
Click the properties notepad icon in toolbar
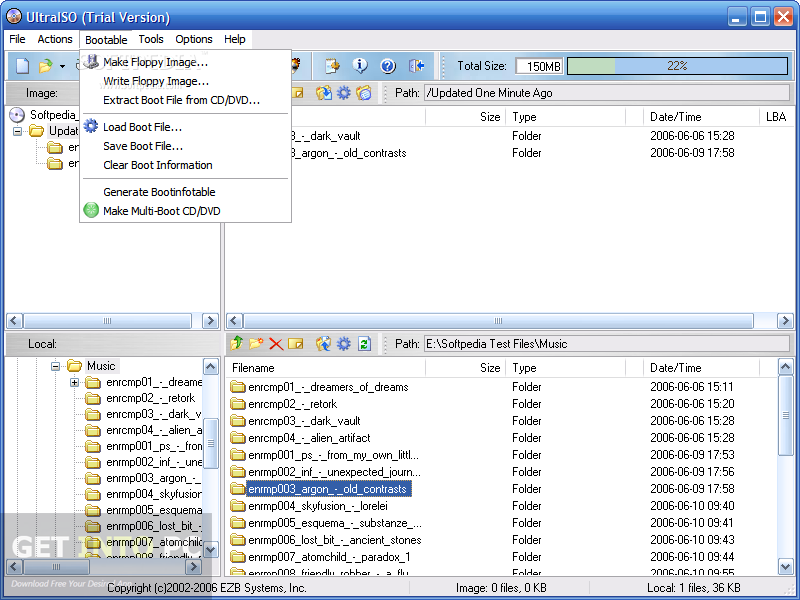point(333,65)
